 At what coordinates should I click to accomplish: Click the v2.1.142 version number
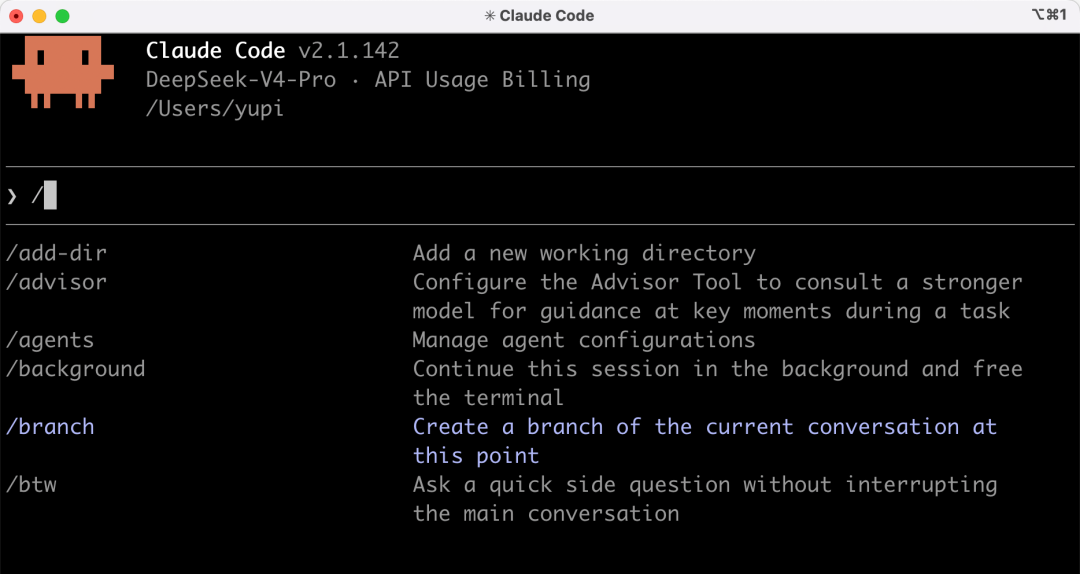[349, 50]
